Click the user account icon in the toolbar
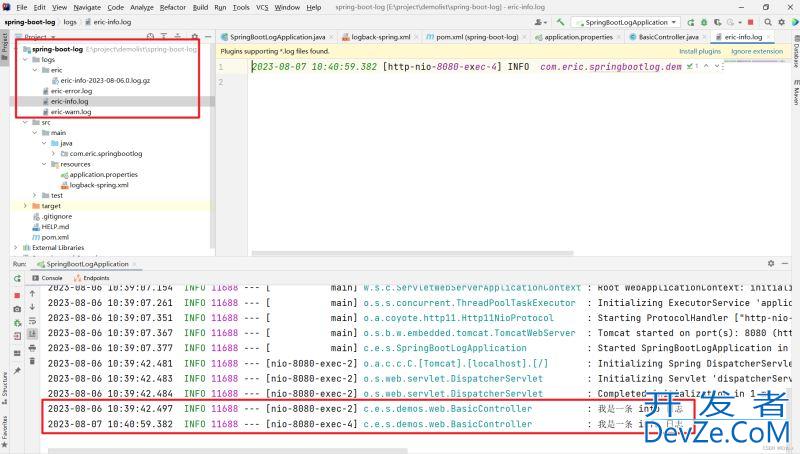This screenshot has width=800, height=454. (540, 22)
